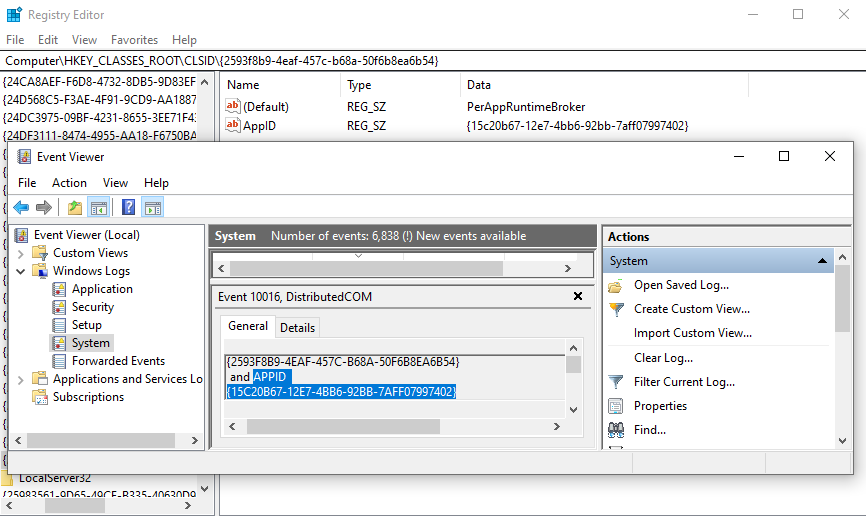Click the Properties action icon
The width and height of the screenshot is (866, 516).
point(615,406)
